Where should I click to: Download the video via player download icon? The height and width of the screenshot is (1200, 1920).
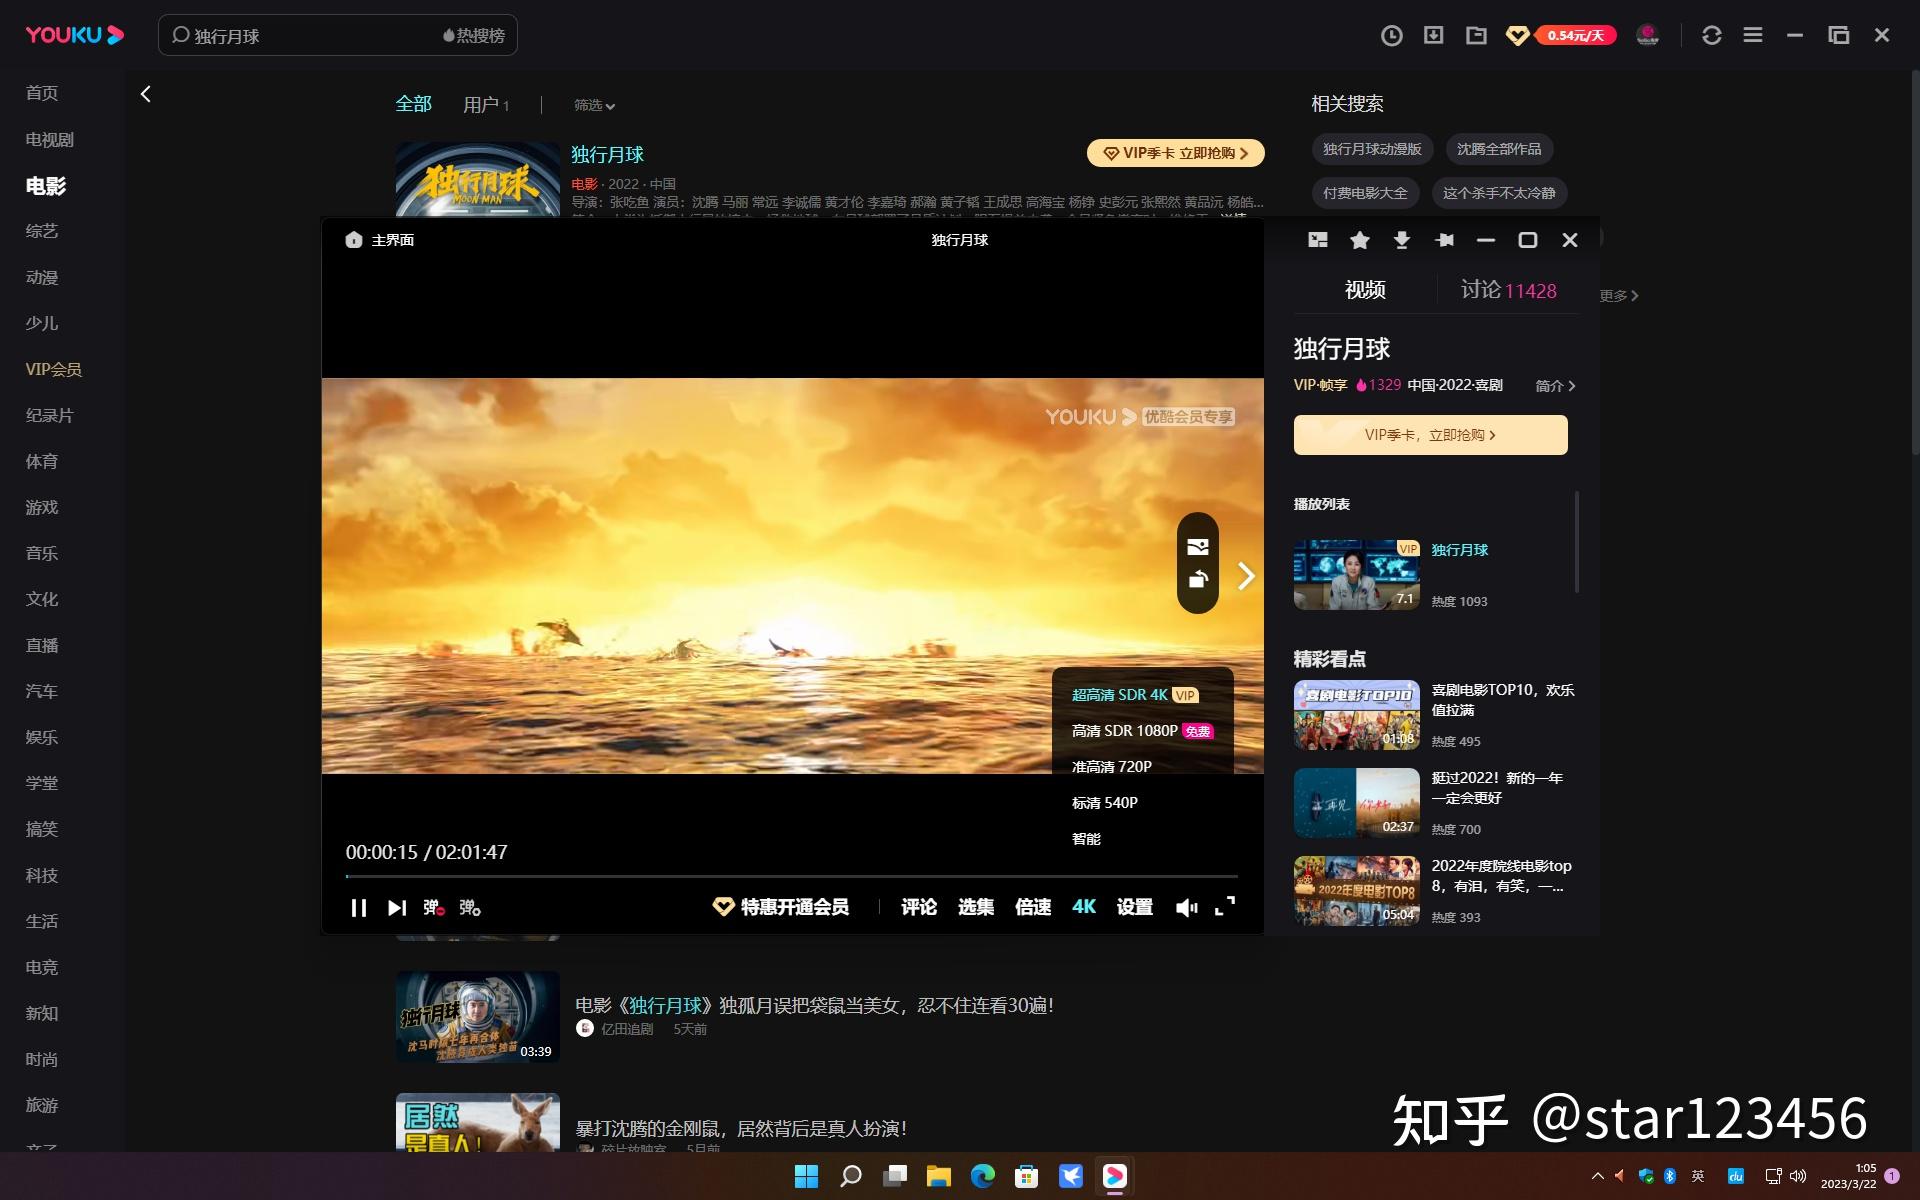tap(1401, 240)
